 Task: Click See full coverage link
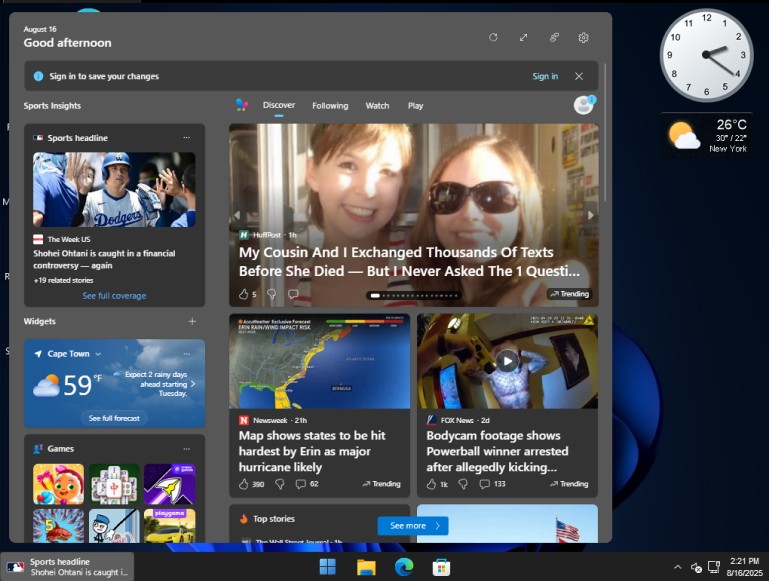point(114,296)
